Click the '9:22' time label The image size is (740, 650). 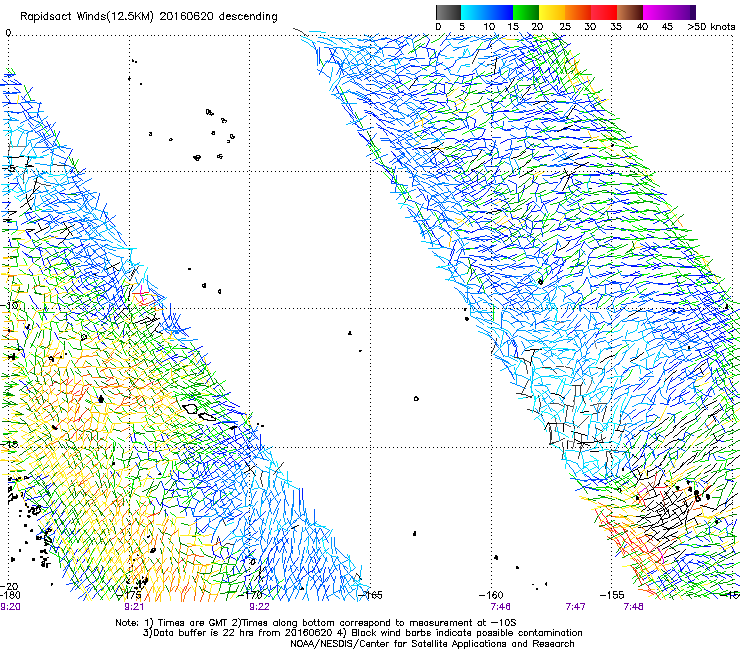click(x=259, y=607)
